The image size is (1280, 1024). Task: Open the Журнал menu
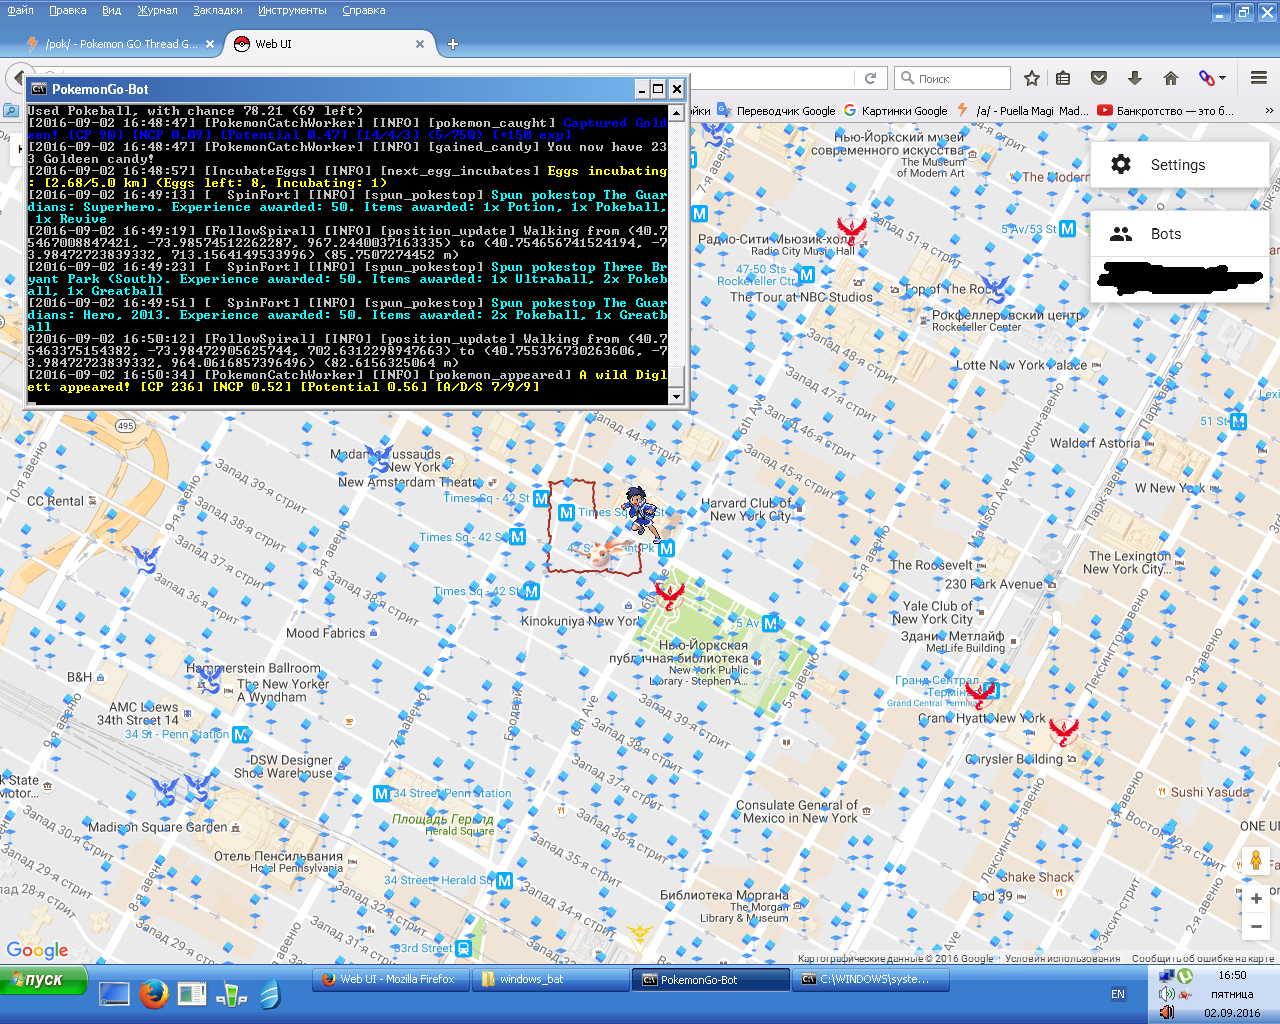pyautogui.click(x=157, y=10)
